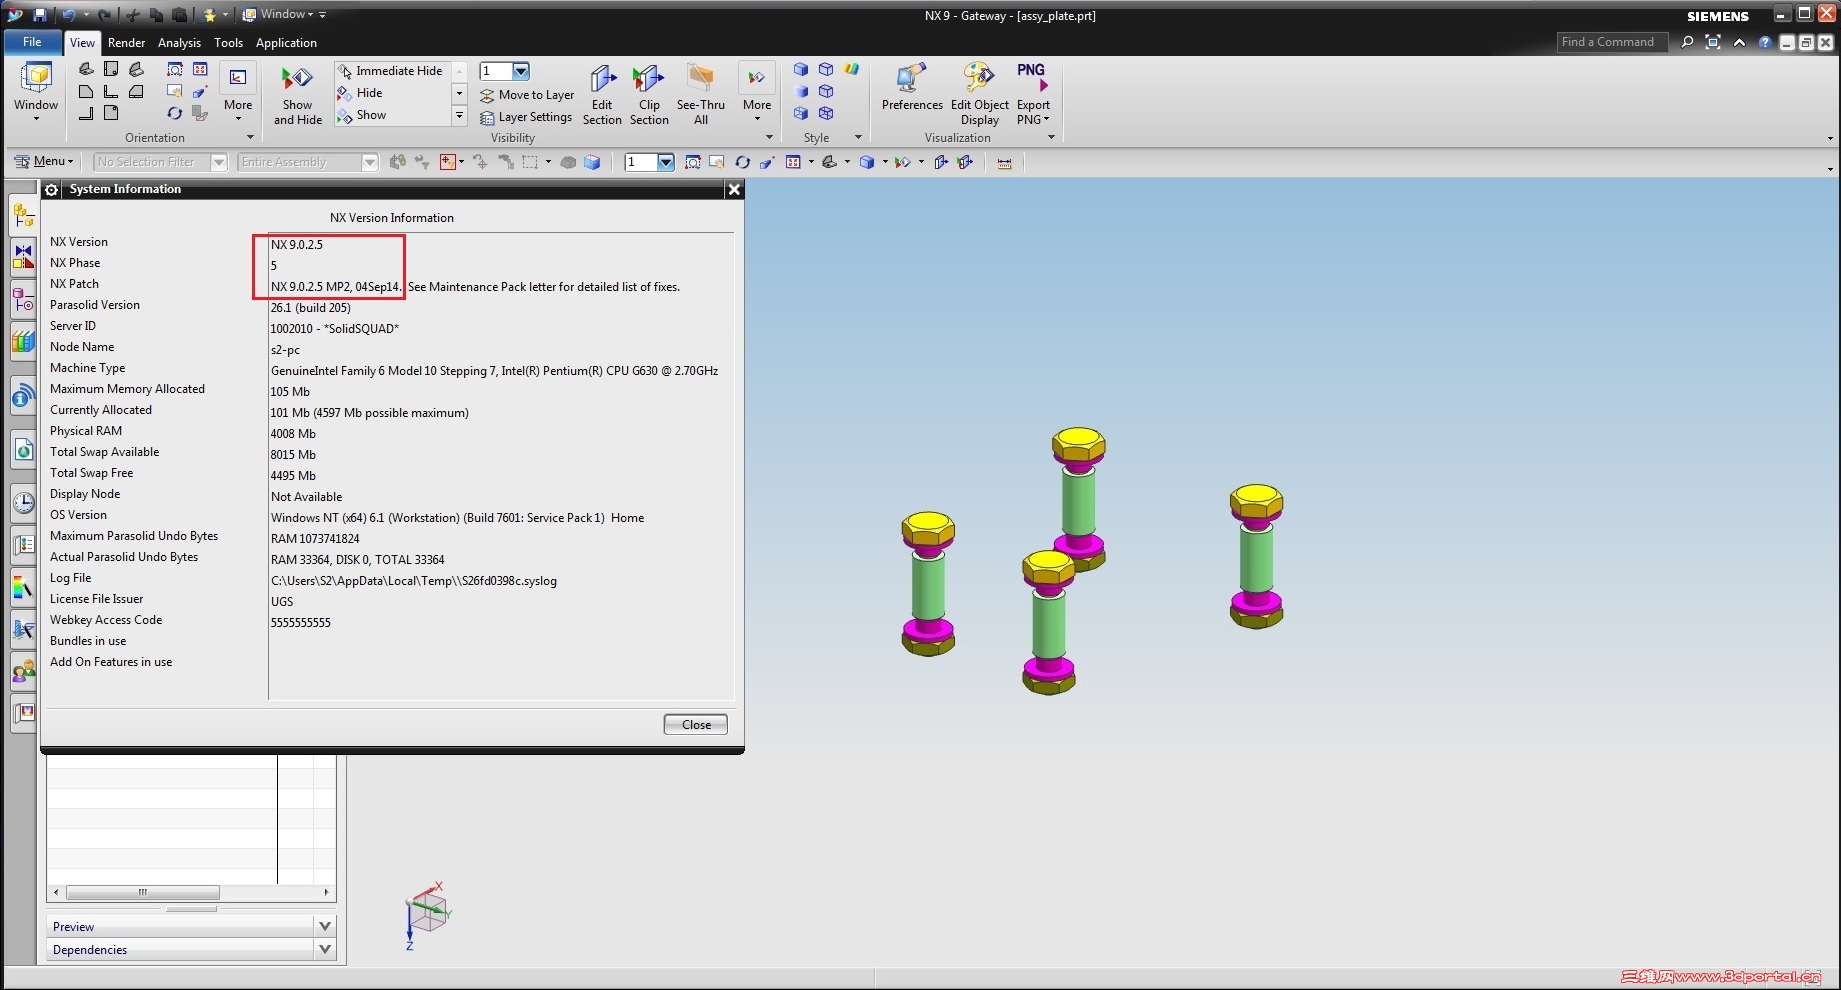Open Layer Settings

[526, 117]
